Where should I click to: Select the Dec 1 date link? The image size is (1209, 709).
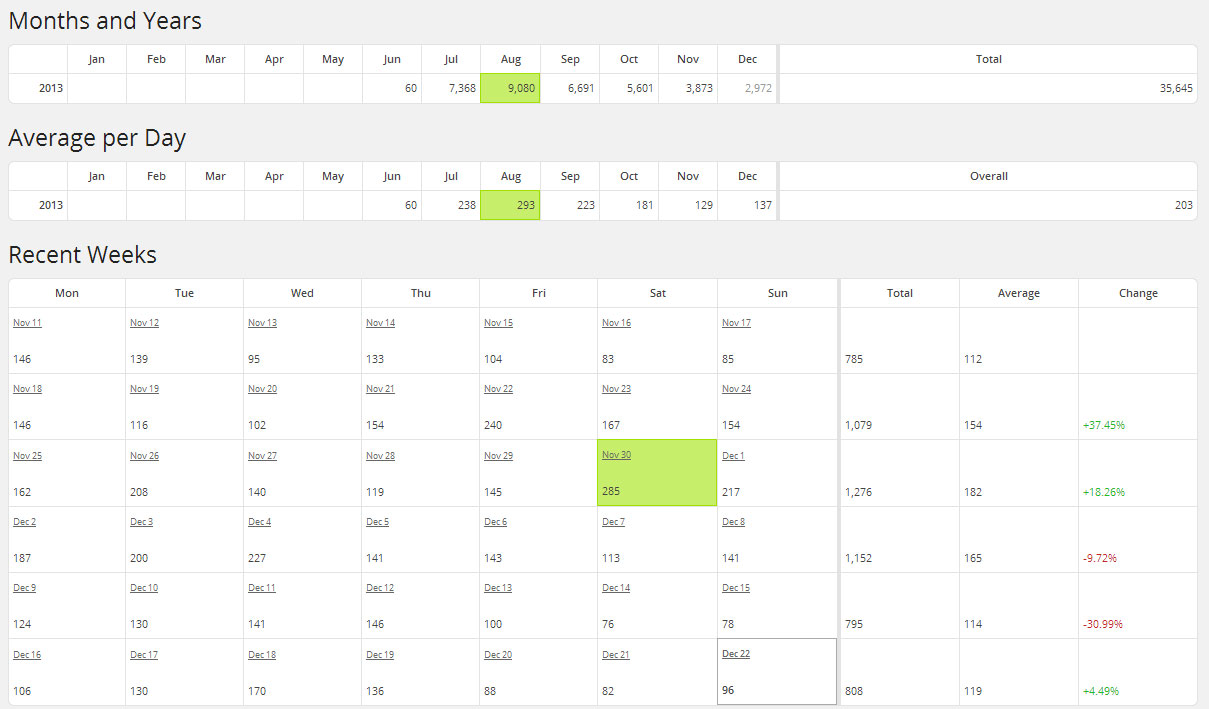pos(733,456)
